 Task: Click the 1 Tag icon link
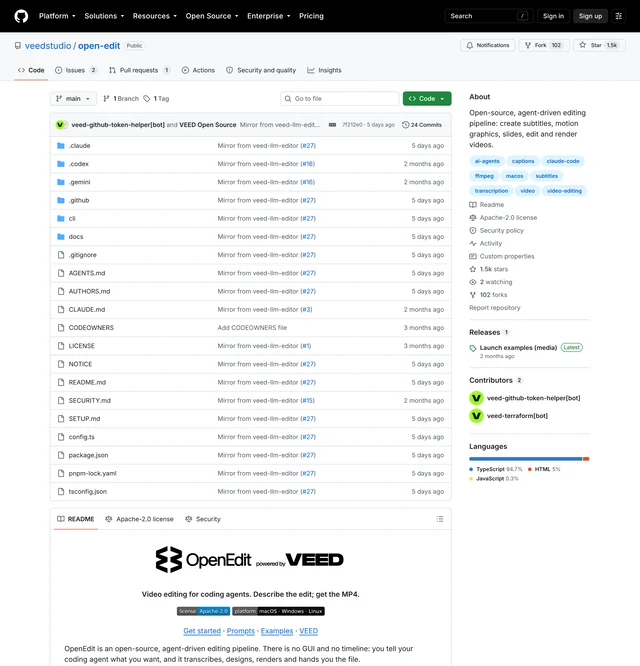pyautogui.click(x=156, y=99)
